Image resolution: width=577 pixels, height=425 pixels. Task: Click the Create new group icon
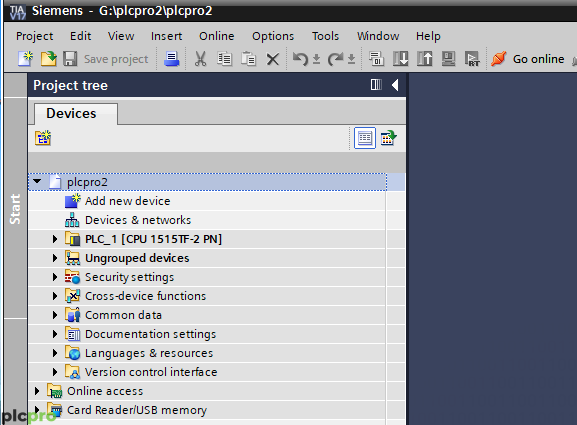[43, 138]
